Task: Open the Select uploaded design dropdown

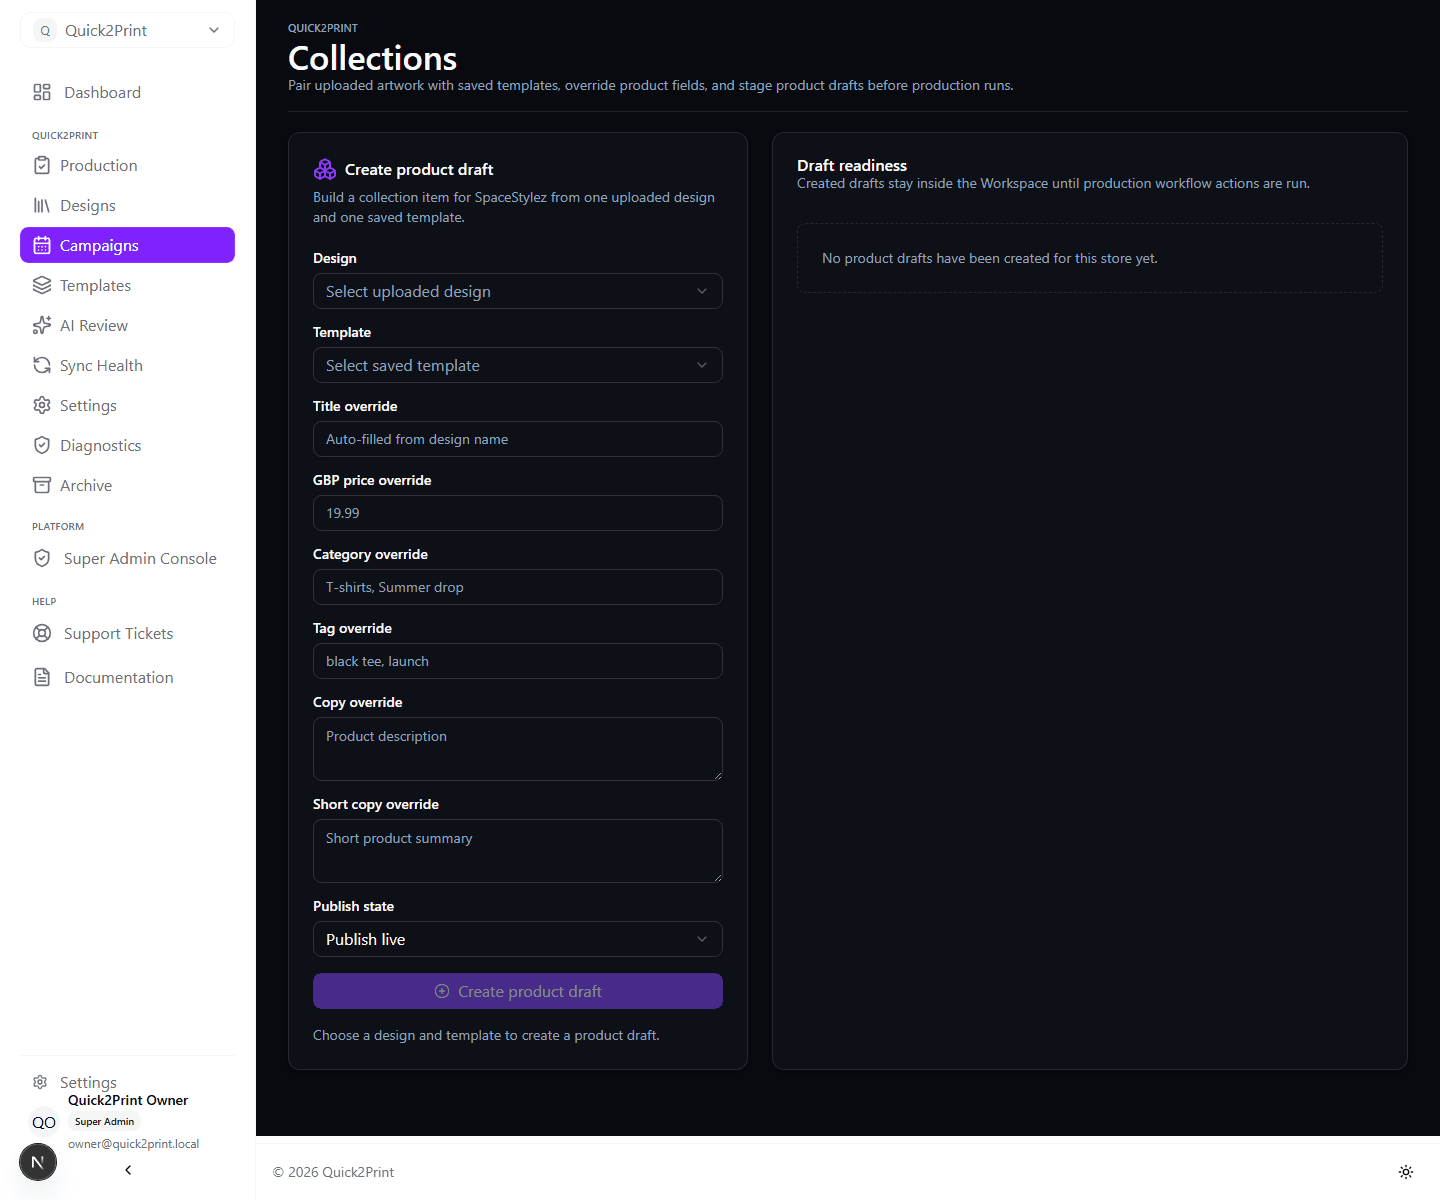Action: tap(517, 291)
